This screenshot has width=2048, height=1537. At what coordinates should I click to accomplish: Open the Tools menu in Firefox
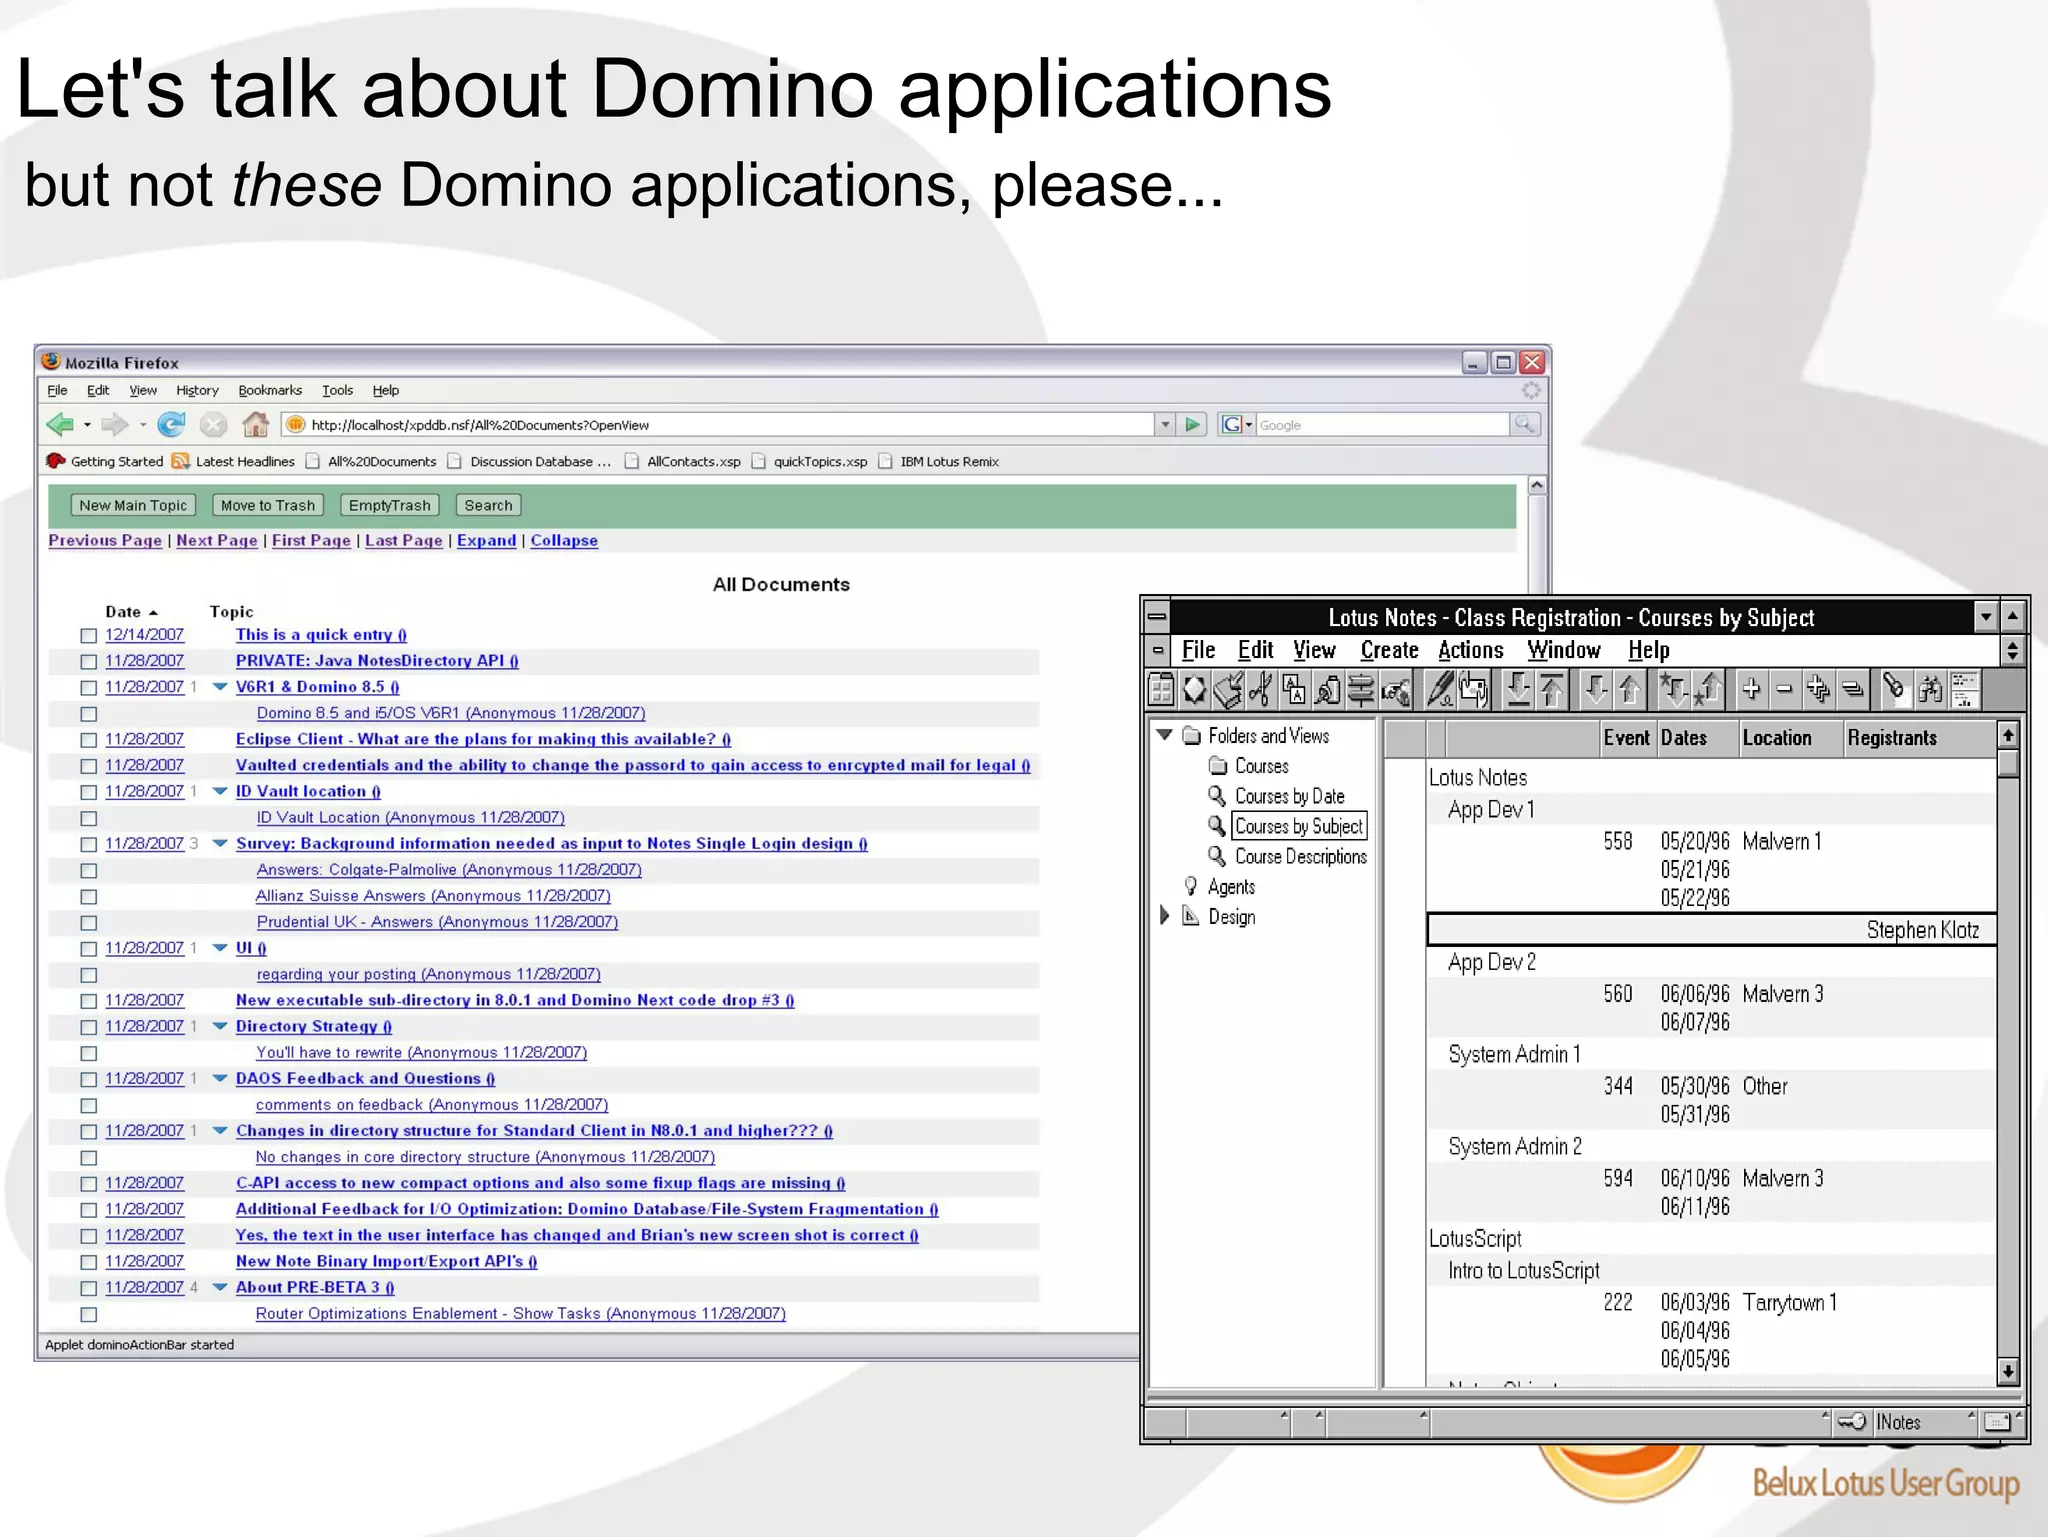pyautogui.click(x=337, y=390)
